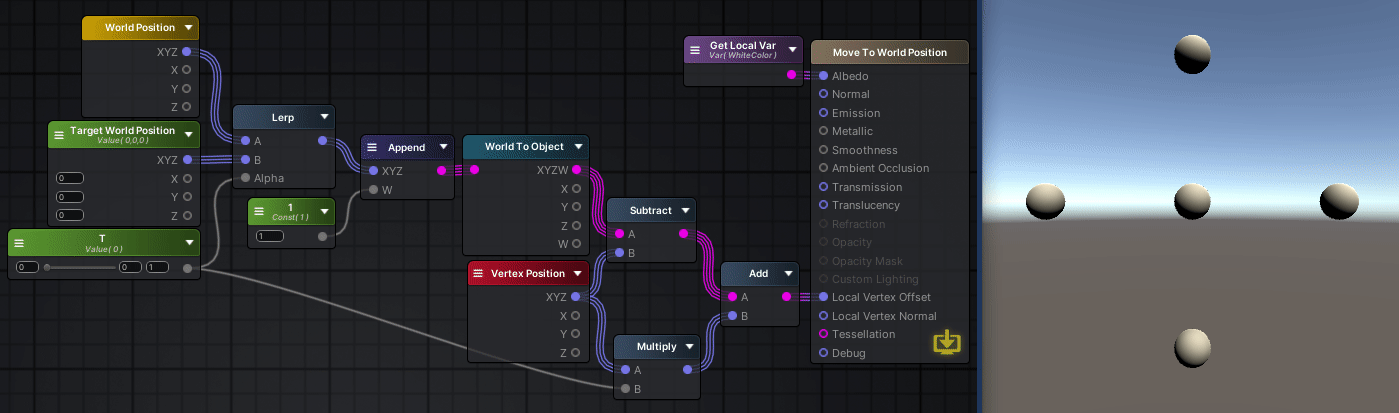Expand the Vertex Position node arrow
This screenshot has width=1399, height=413.
[580, 273]
